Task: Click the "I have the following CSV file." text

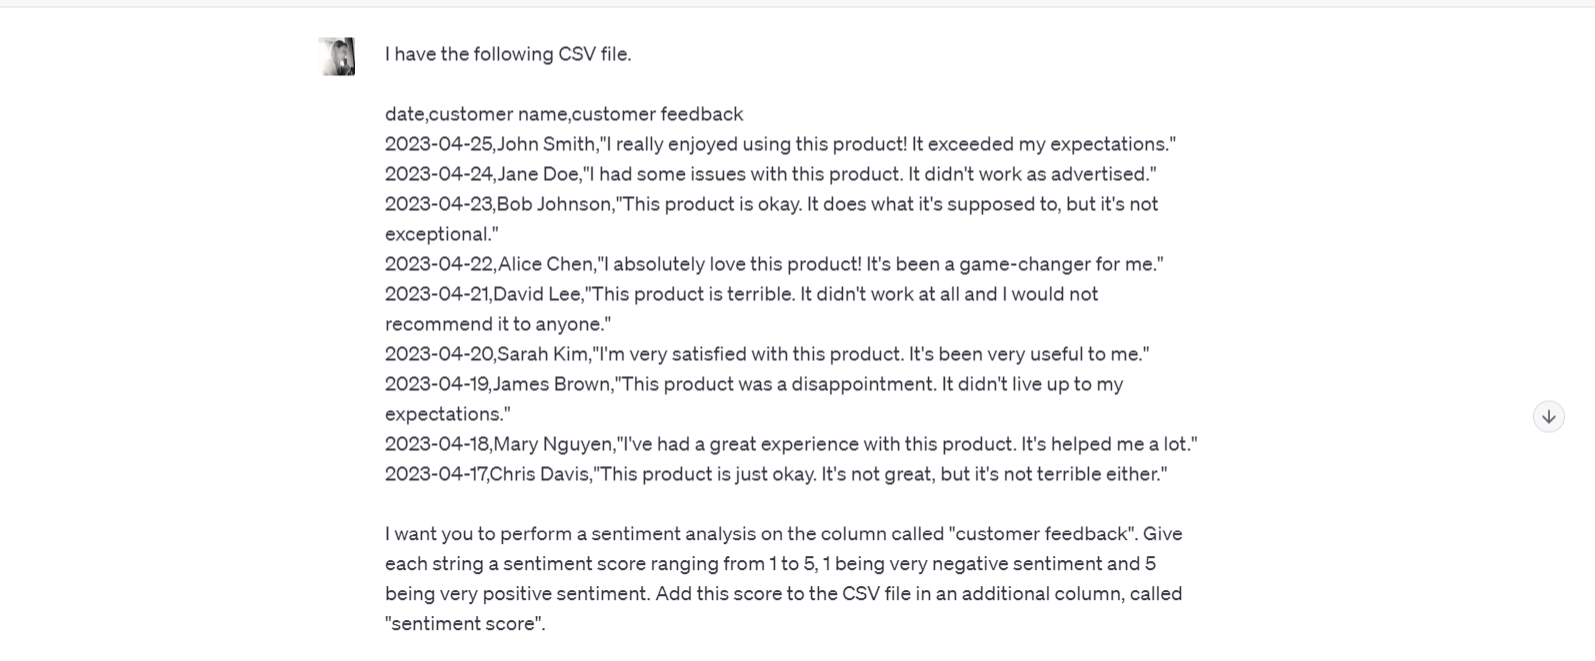Action: point(508,54)
